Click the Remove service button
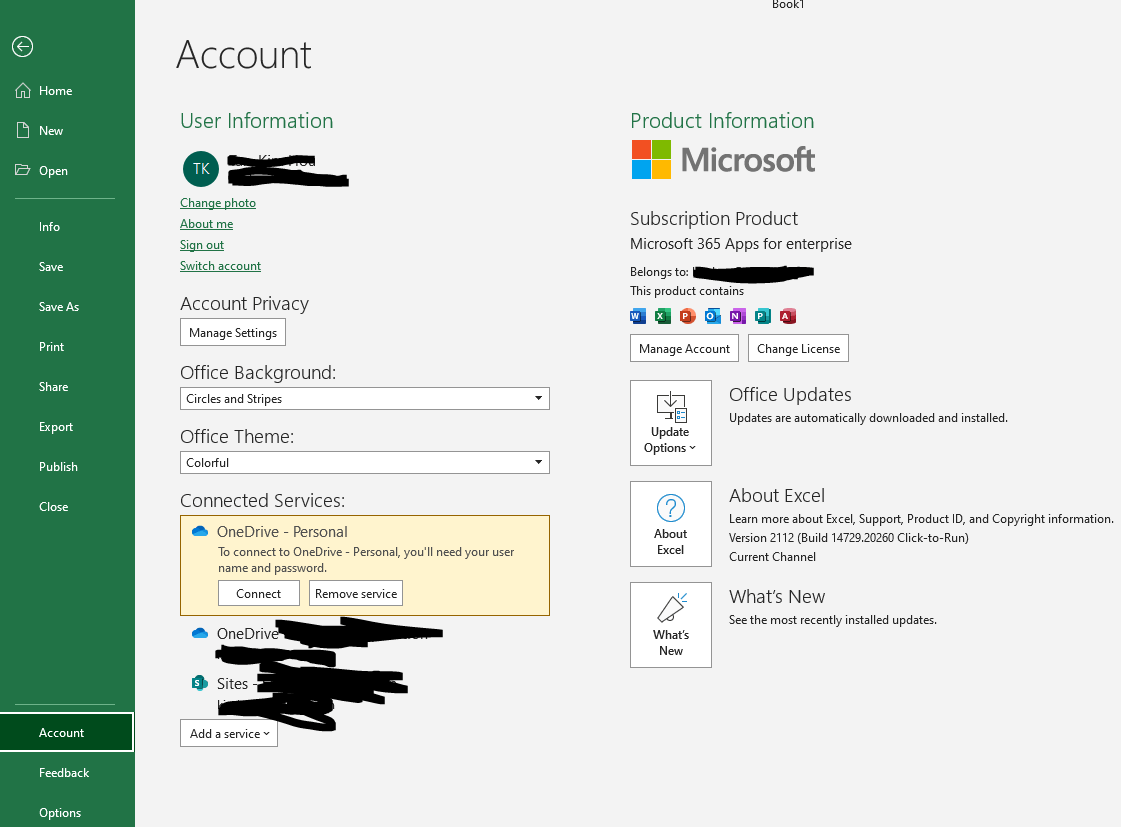The image size is (1121, 827). pos(356,593)
